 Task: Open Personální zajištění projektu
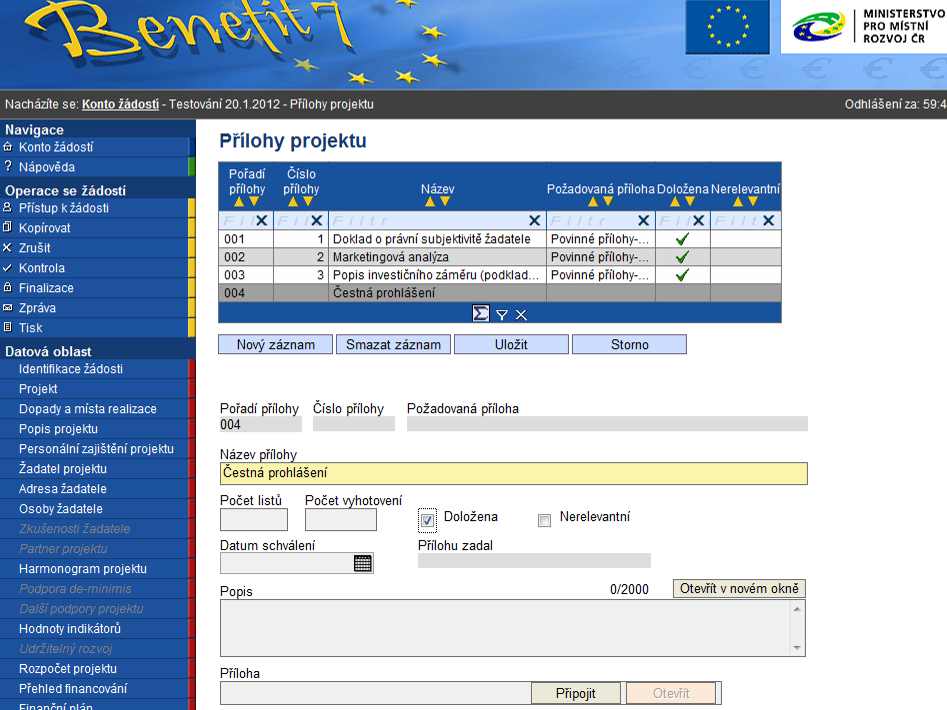point(96,449)
